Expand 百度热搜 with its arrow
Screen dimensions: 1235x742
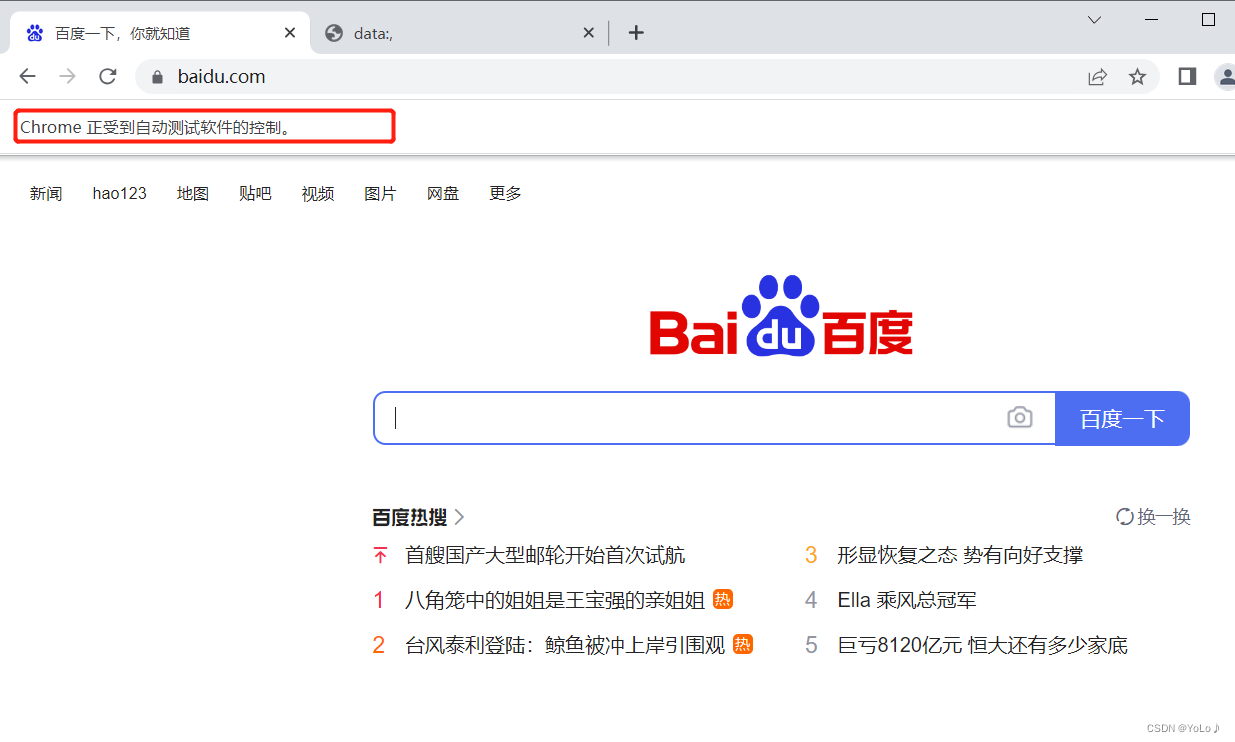(x=459, y=517)
